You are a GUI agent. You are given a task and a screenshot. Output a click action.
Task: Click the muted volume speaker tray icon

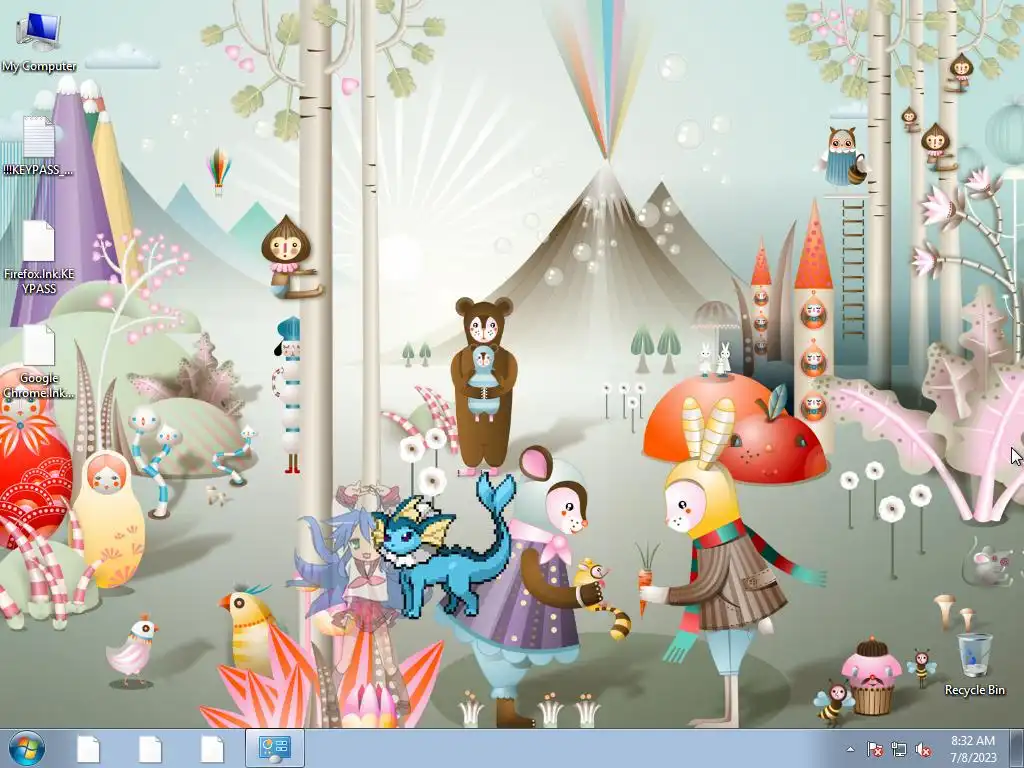923,749
